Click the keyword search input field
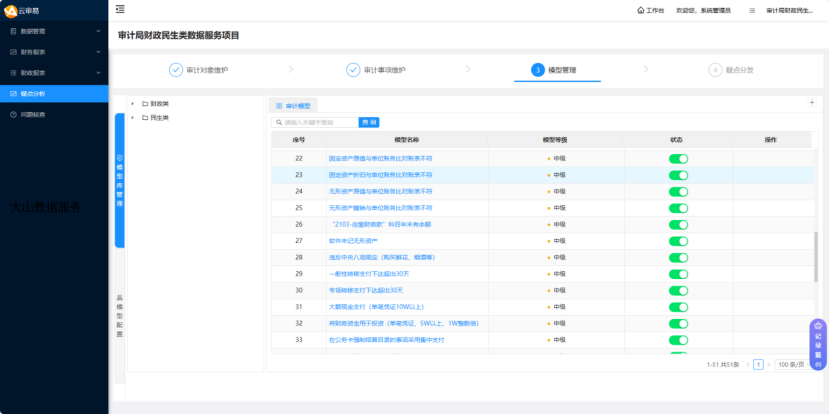 coord(316,122)
